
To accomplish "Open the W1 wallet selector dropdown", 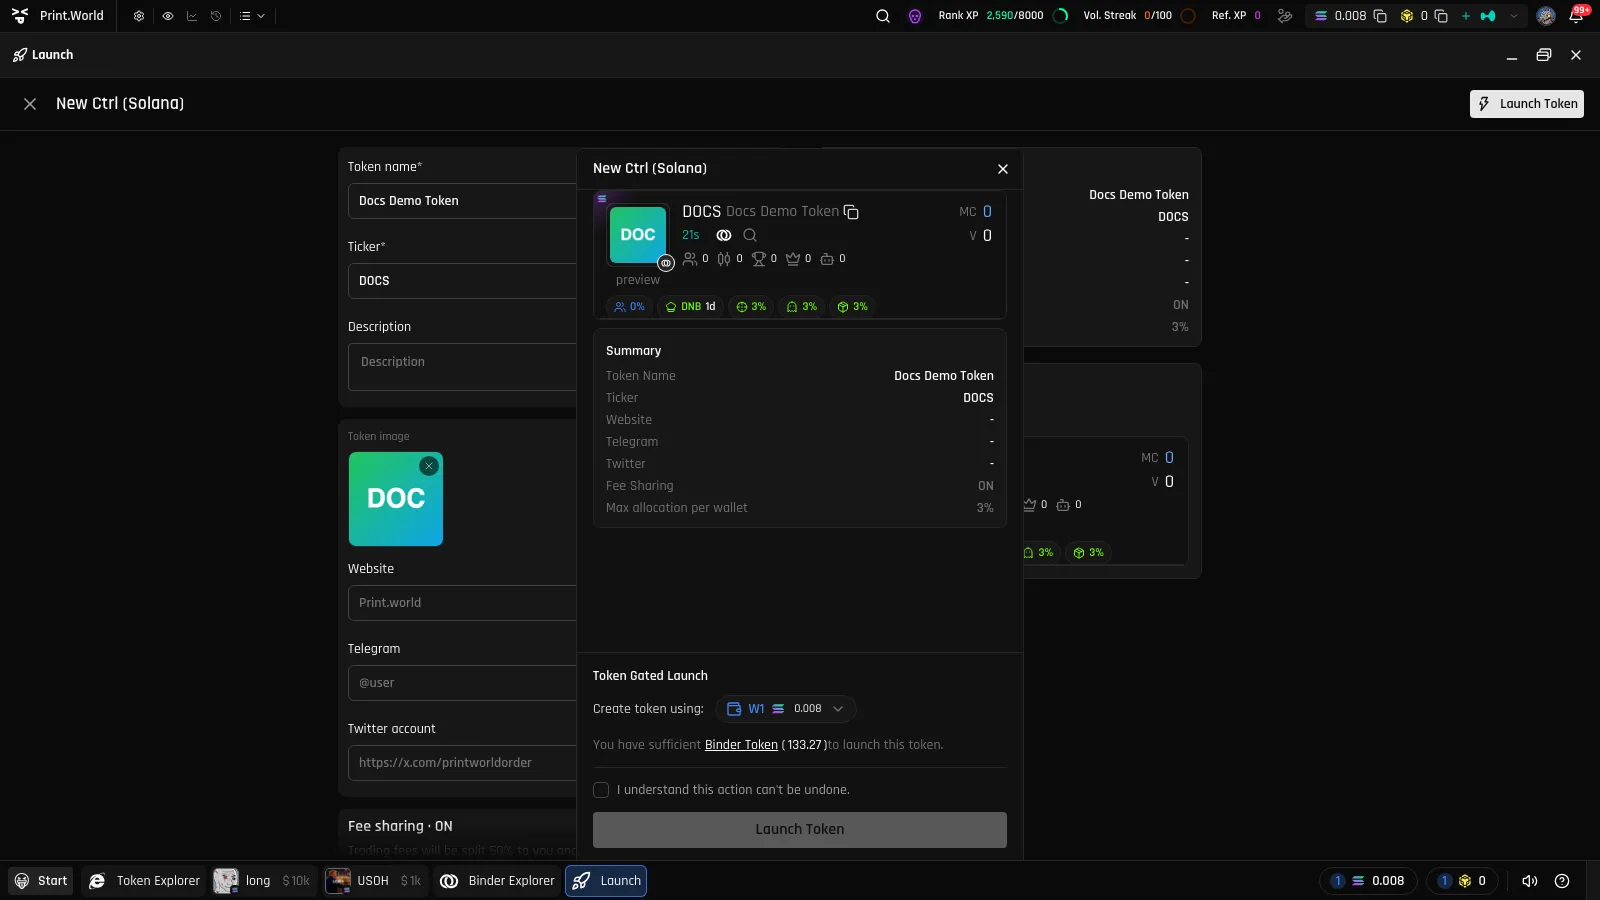I will tap(786, 709).
